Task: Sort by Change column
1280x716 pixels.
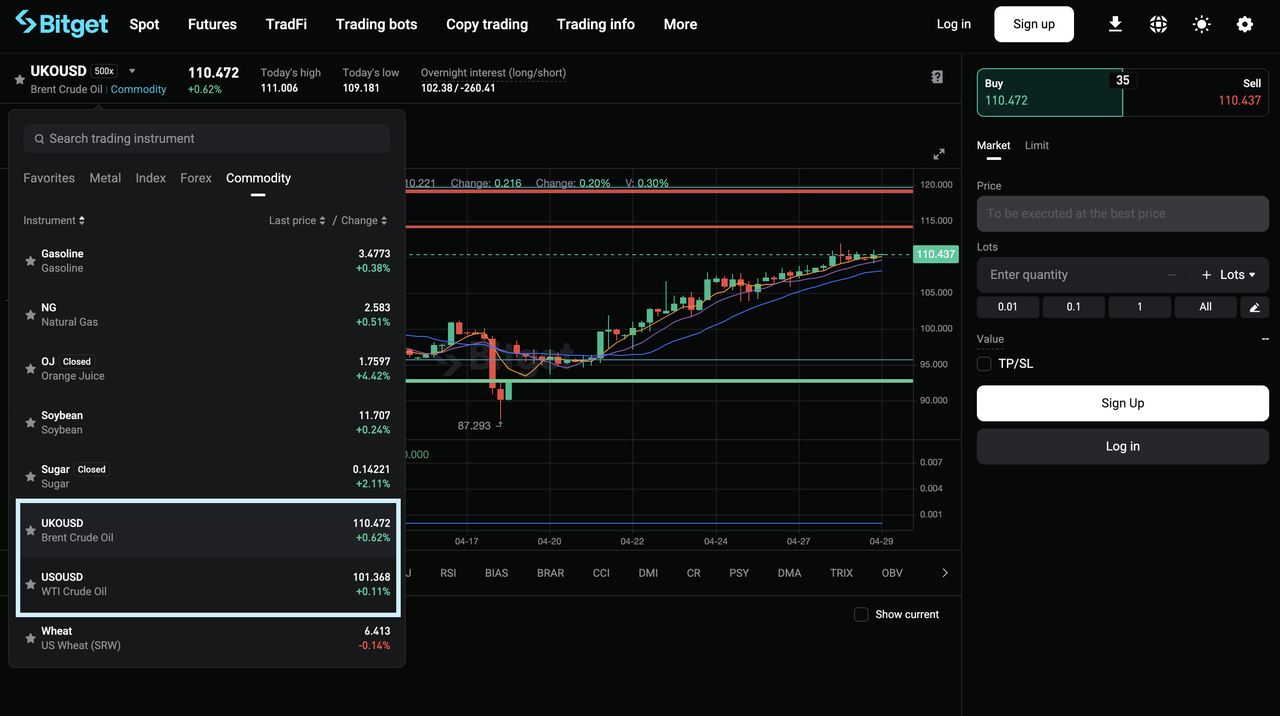Action: (364, 220)
